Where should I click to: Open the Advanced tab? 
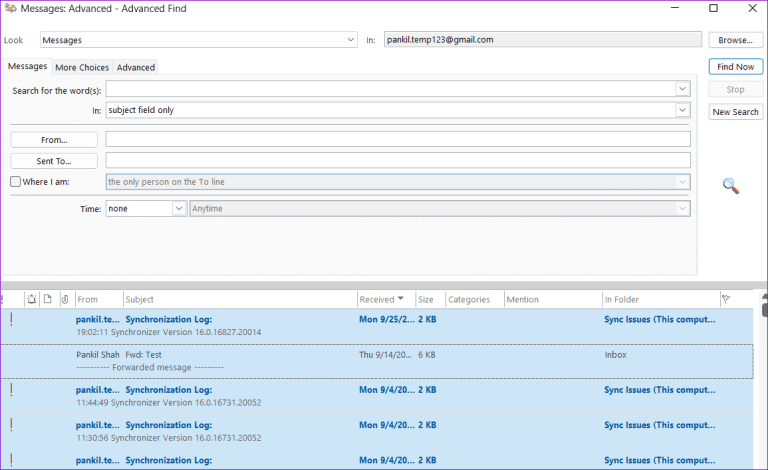(136, 67)
